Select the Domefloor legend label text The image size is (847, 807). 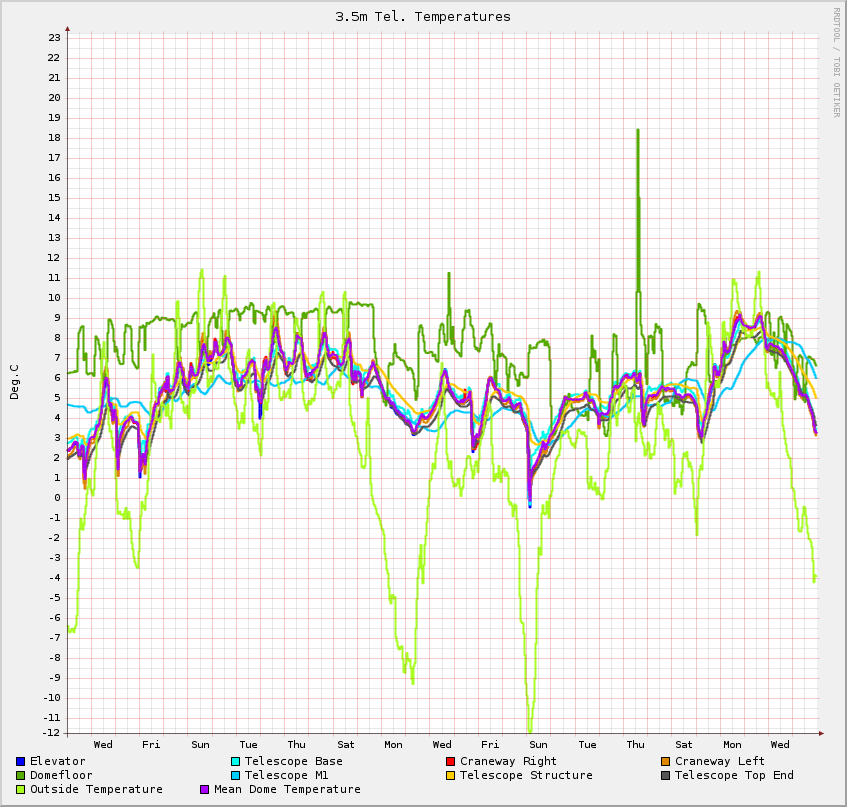61,775
